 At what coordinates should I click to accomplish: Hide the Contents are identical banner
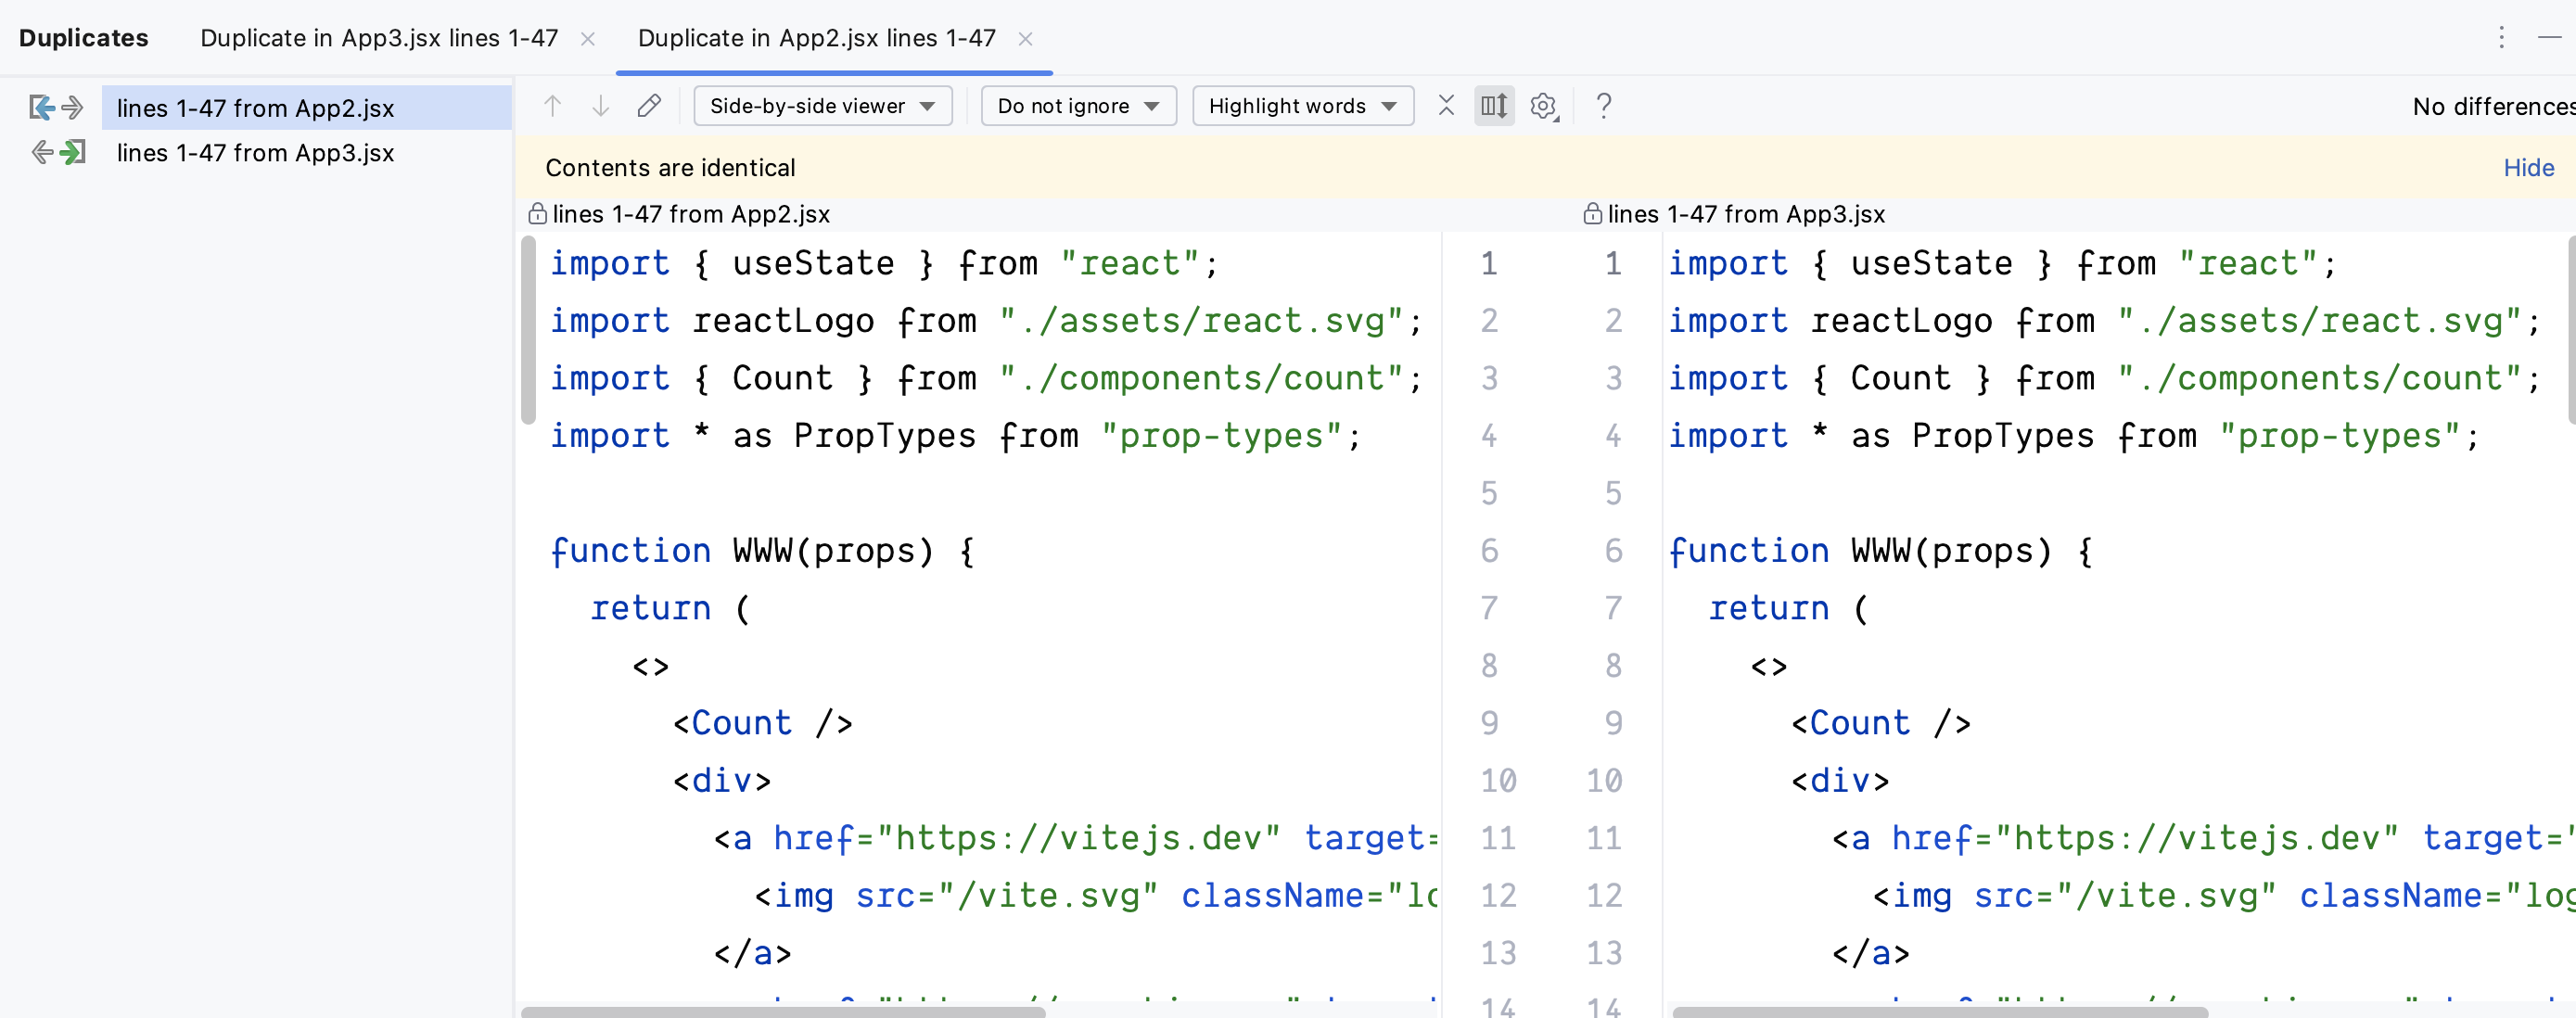click(2528, 168)
